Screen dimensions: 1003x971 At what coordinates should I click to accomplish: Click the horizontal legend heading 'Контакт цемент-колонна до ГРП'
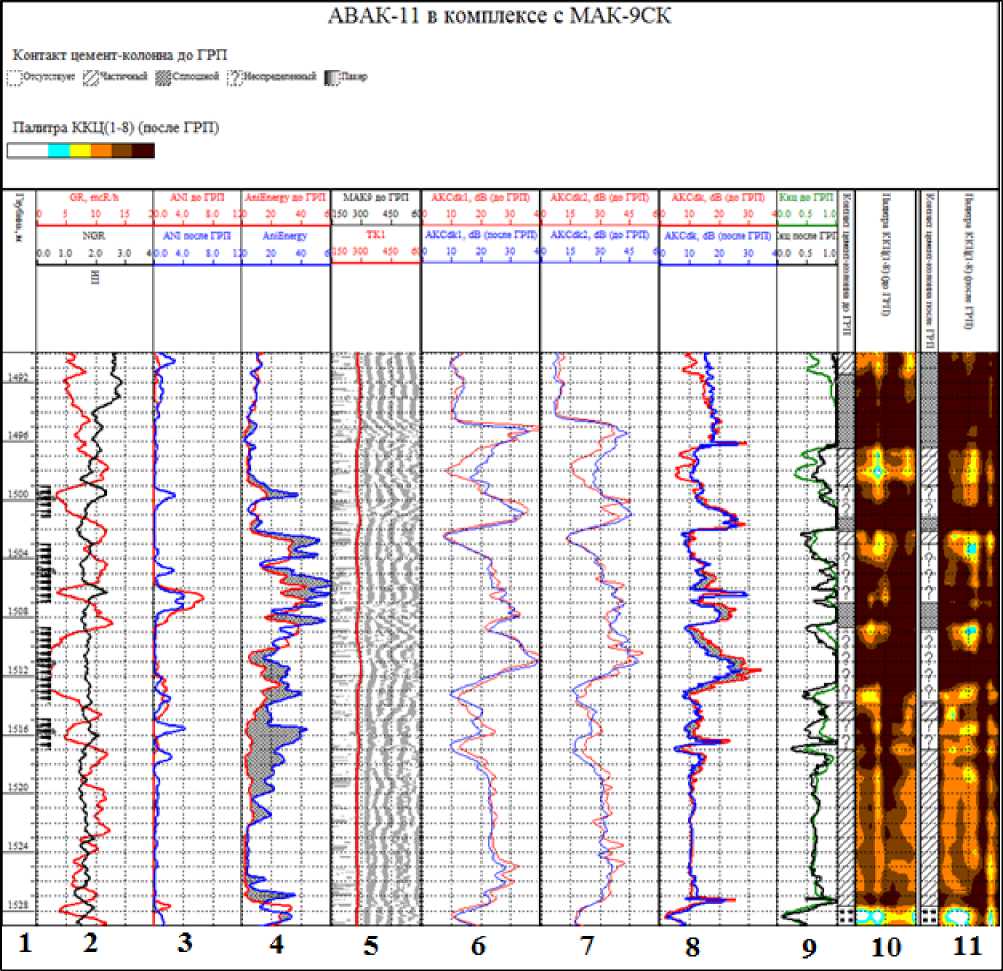(120, 55)
